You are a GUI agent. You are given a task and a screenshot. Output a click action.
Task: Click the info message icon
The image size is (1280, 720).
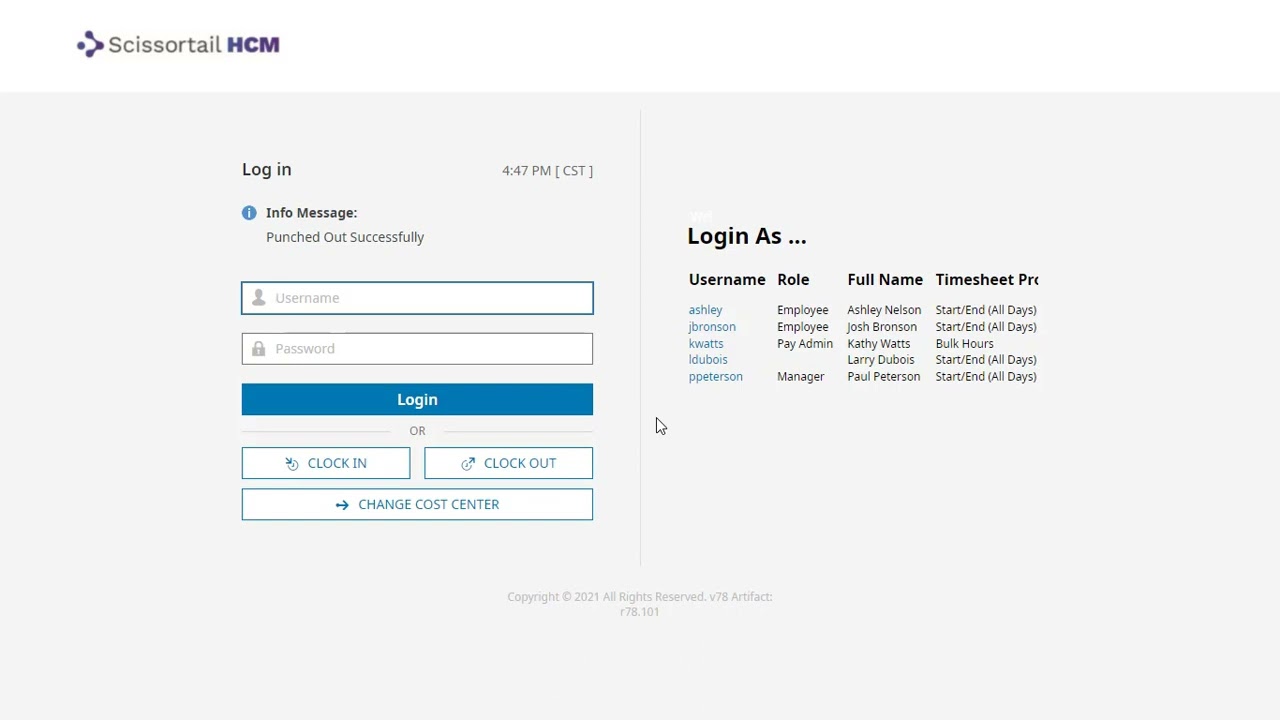[x=249, y=213]
